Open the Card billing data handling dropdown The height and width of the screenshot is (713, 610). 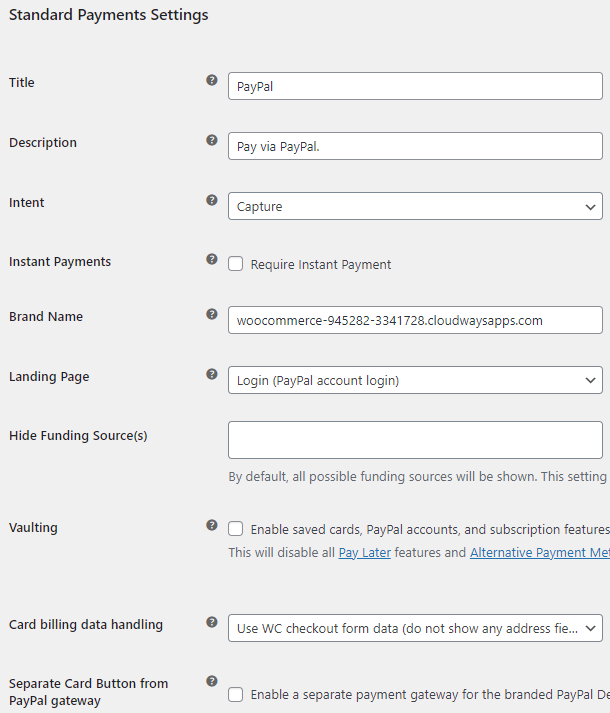tap(415, 628)
